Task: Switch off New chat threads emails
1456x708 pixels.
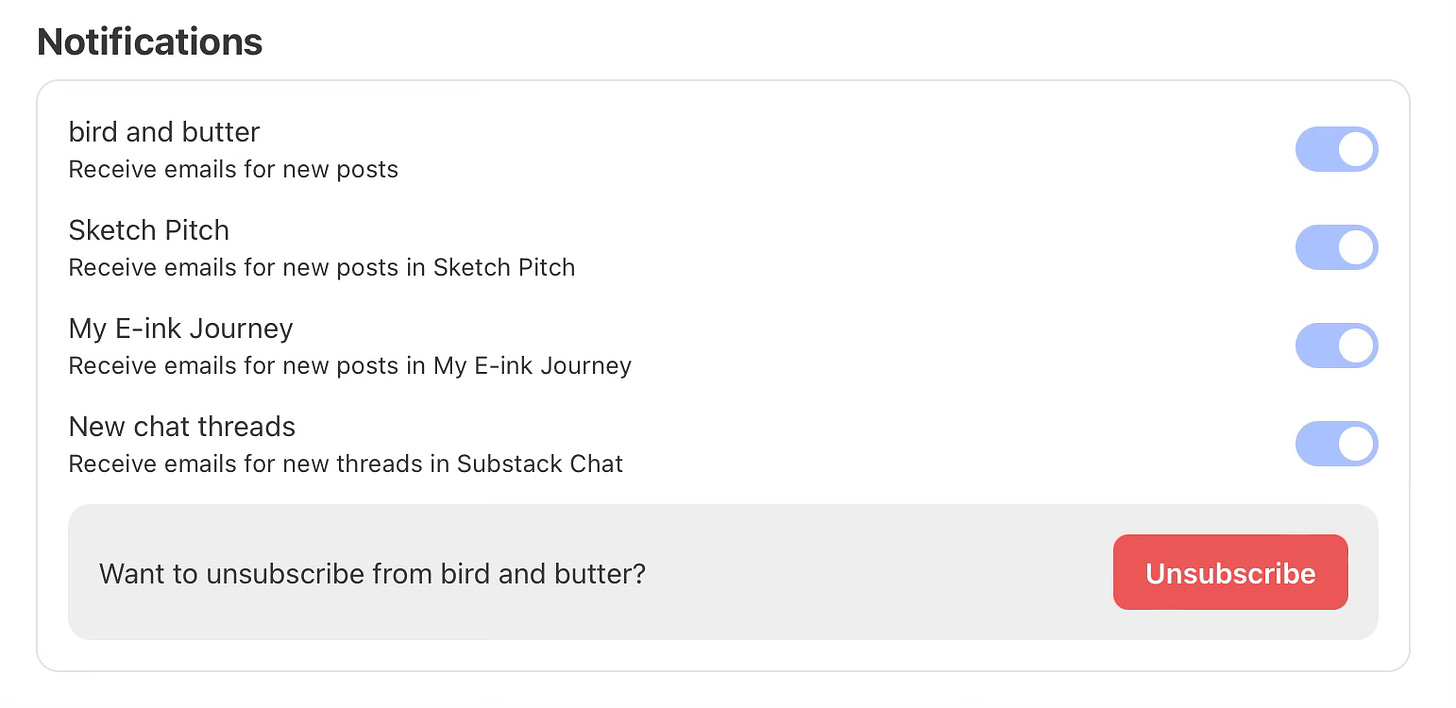Action: [1336, 444]
